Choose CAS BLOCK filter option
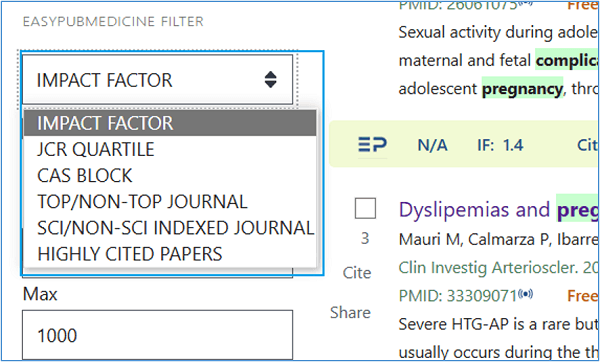This screenshot has height=362, width=600. click(170, 175)
